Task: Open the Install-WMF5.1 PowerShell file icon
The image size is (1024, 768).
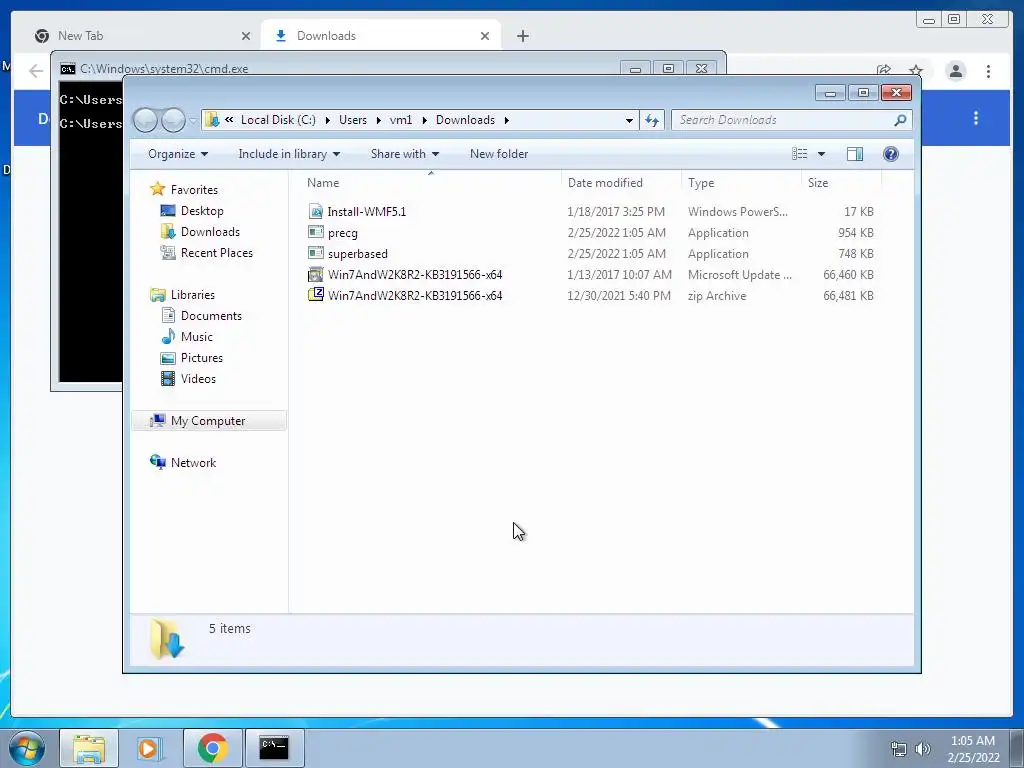Action: (x=316, y=212)
